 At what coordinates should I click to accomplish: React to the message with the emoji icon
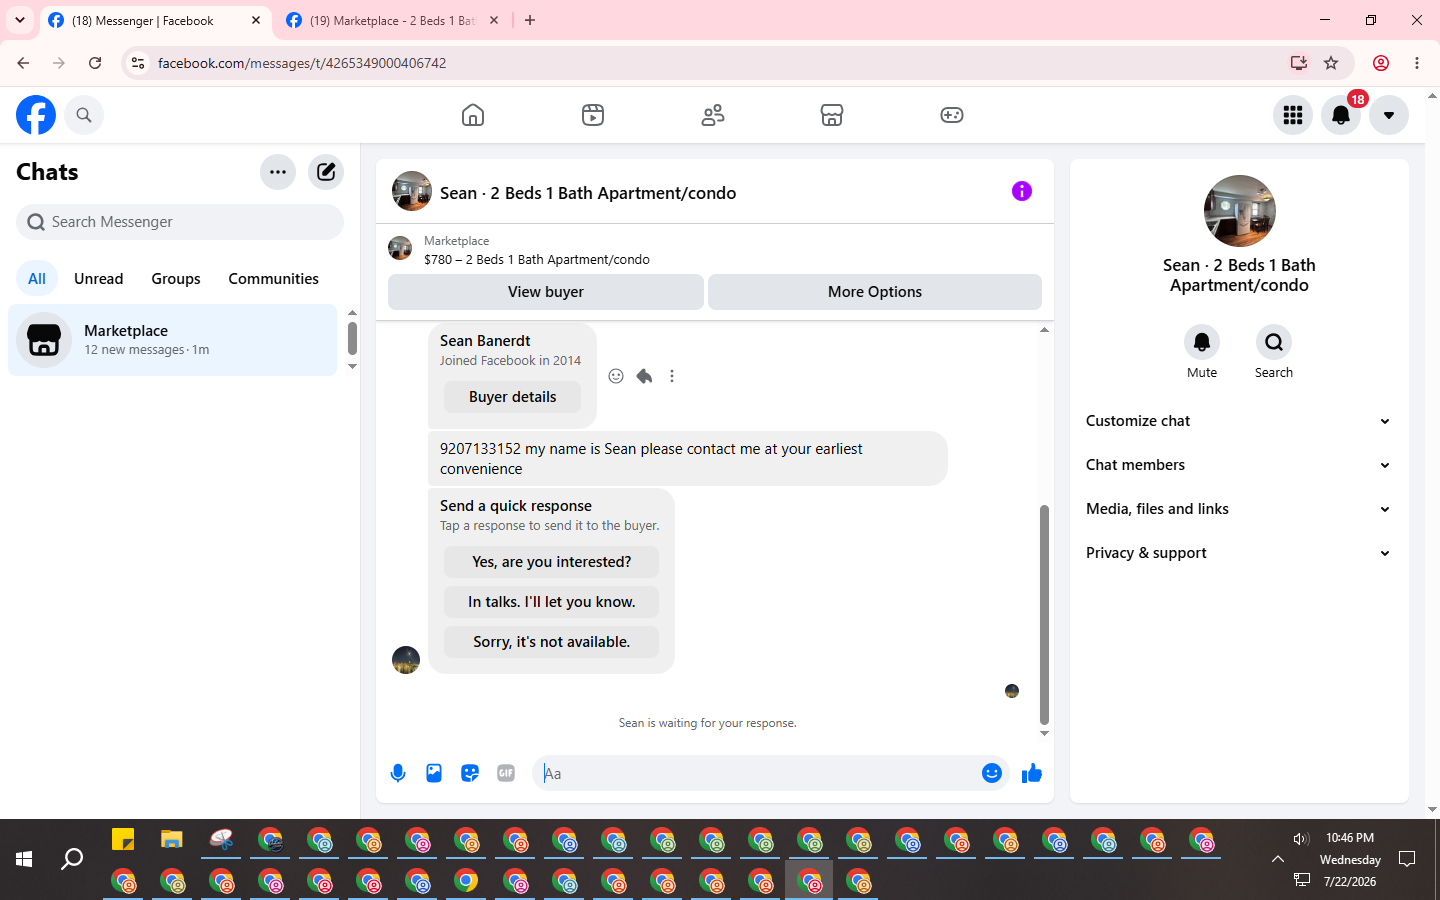616,376
